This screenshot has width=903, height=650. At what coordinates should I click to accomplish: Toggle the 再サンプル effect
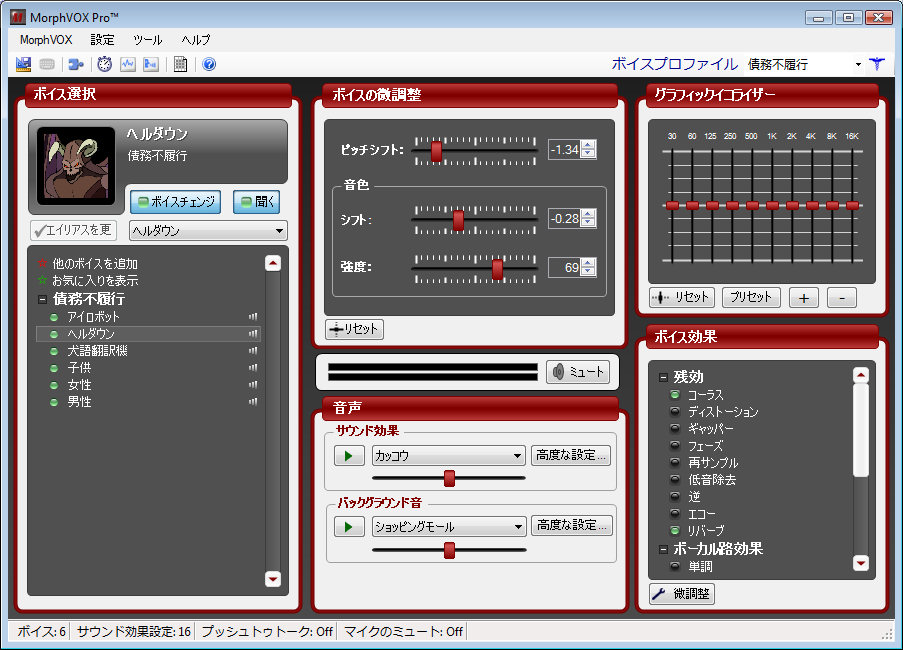[676, 462]
